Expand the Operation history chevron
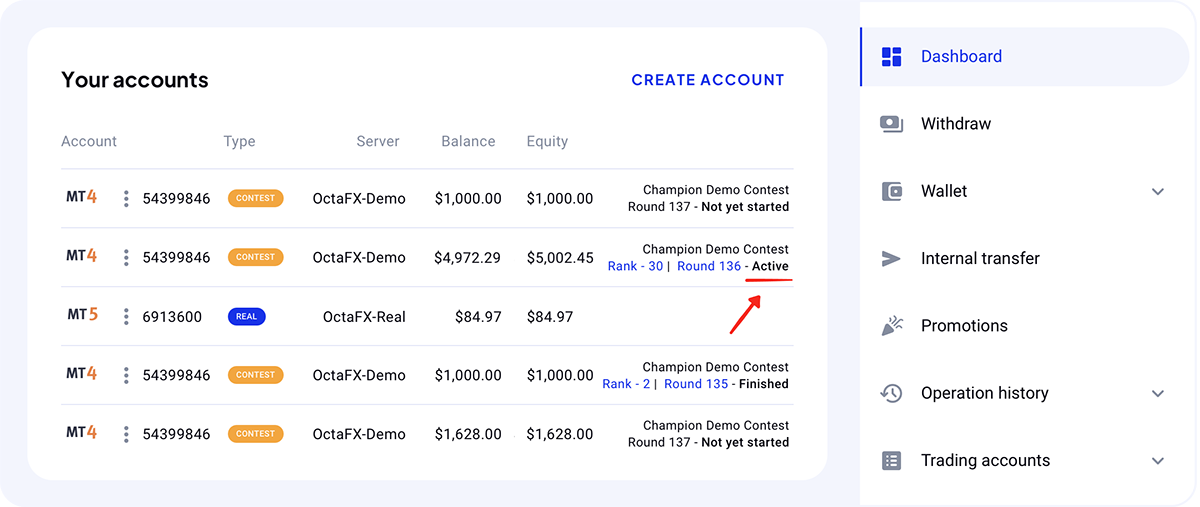 pyautogui.click(x=1158, y=393)
